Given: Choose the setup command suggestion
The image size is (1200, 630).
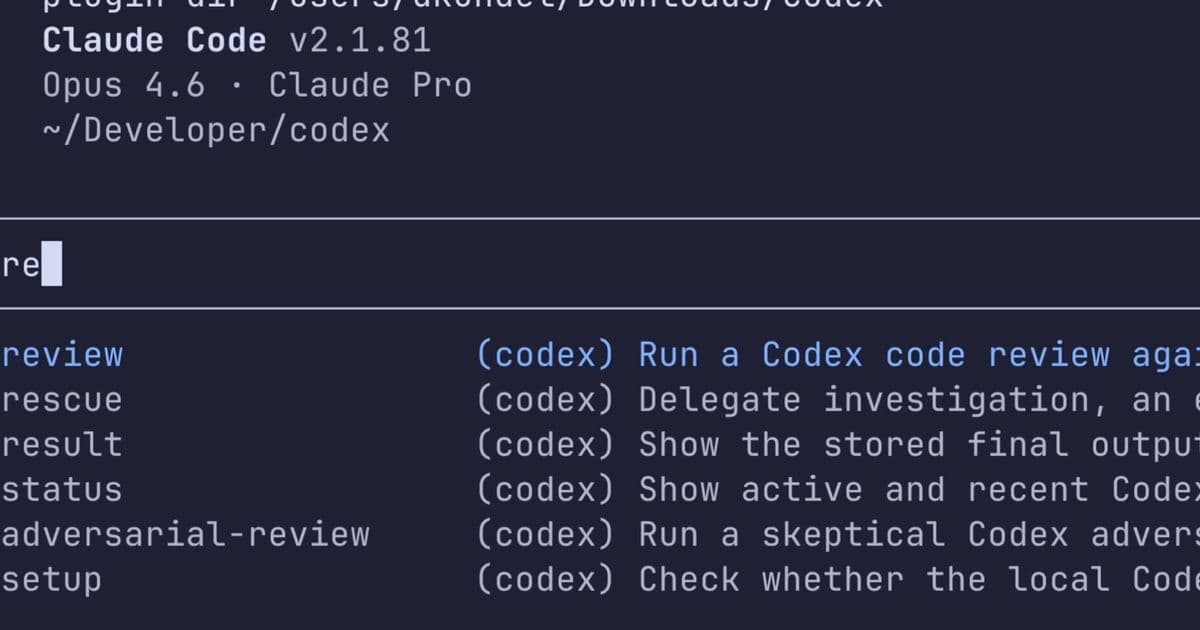Looking at the screenshot, I should [x=50, y=579].
